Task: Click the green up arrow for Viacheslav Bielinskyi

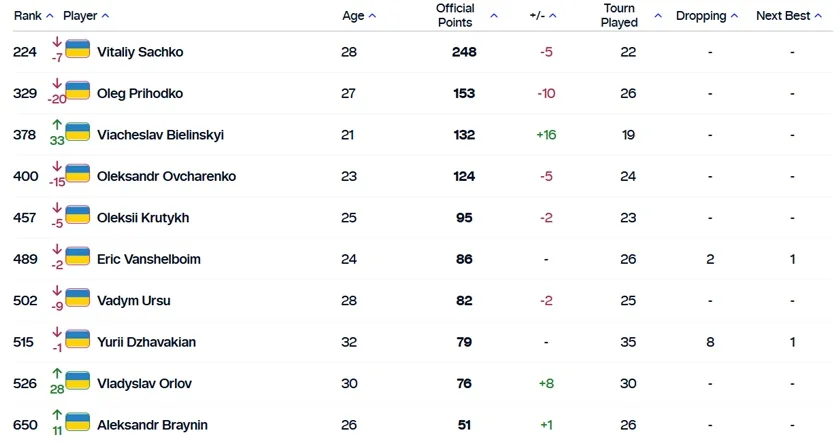Action: [x=57, y=125]
